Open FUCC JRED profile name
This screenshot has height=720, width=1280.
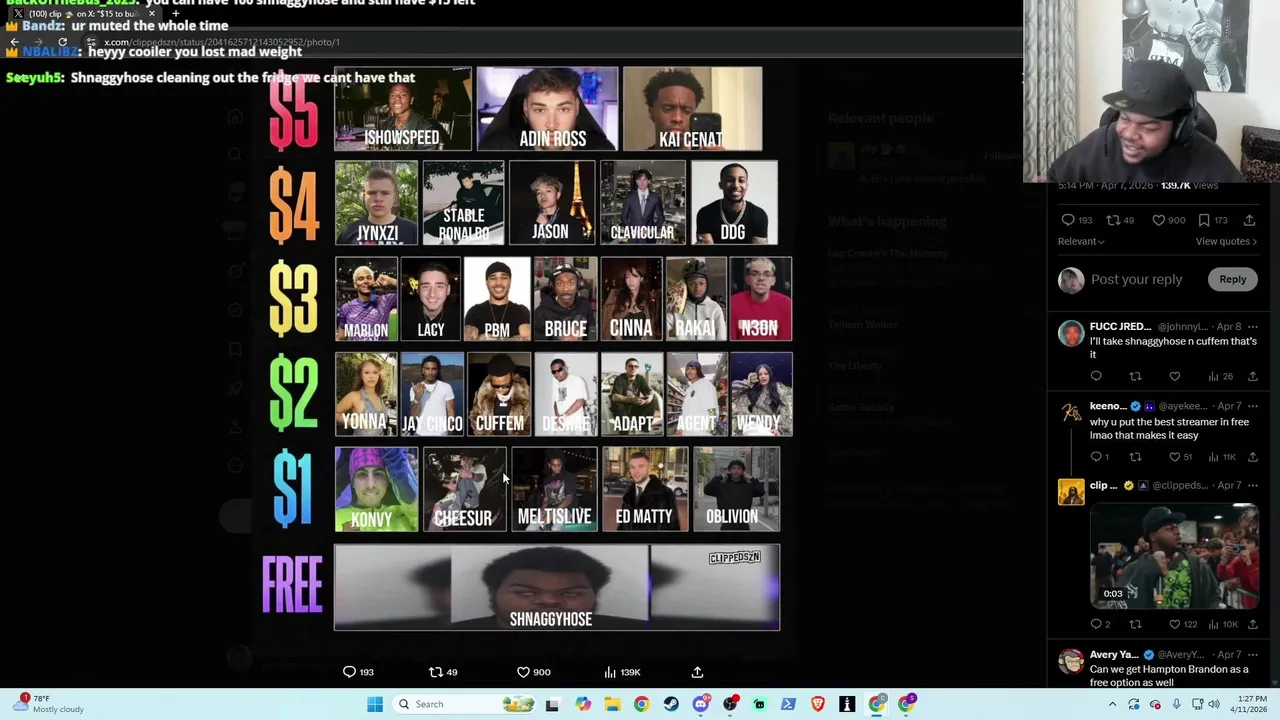pyautogui.click(x=1120, y=327)
